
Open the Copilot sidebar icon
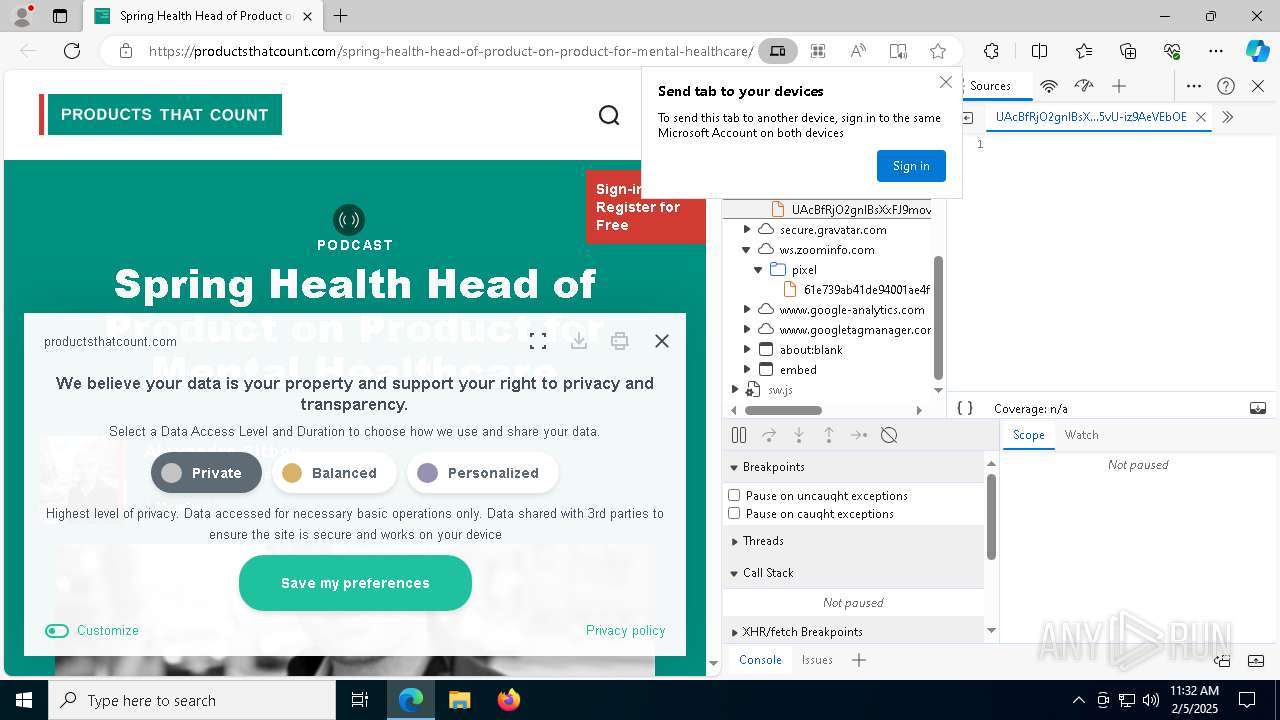[x=1257, y=51]
